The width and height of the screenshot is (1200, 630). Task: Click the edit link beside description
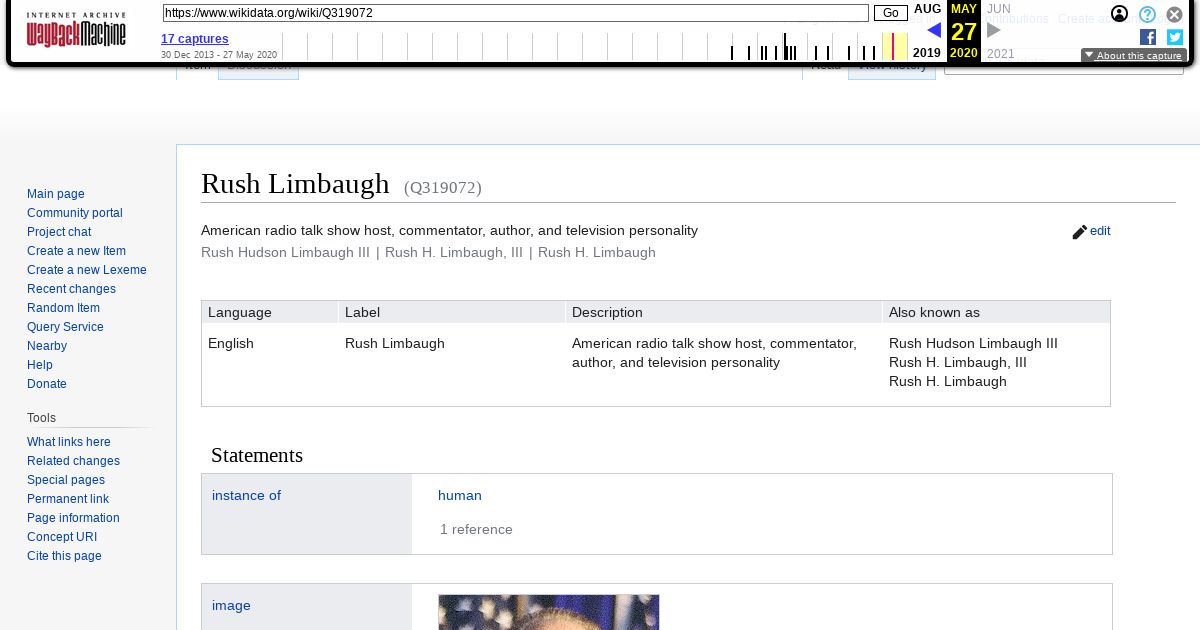(x=1100, y=231)
